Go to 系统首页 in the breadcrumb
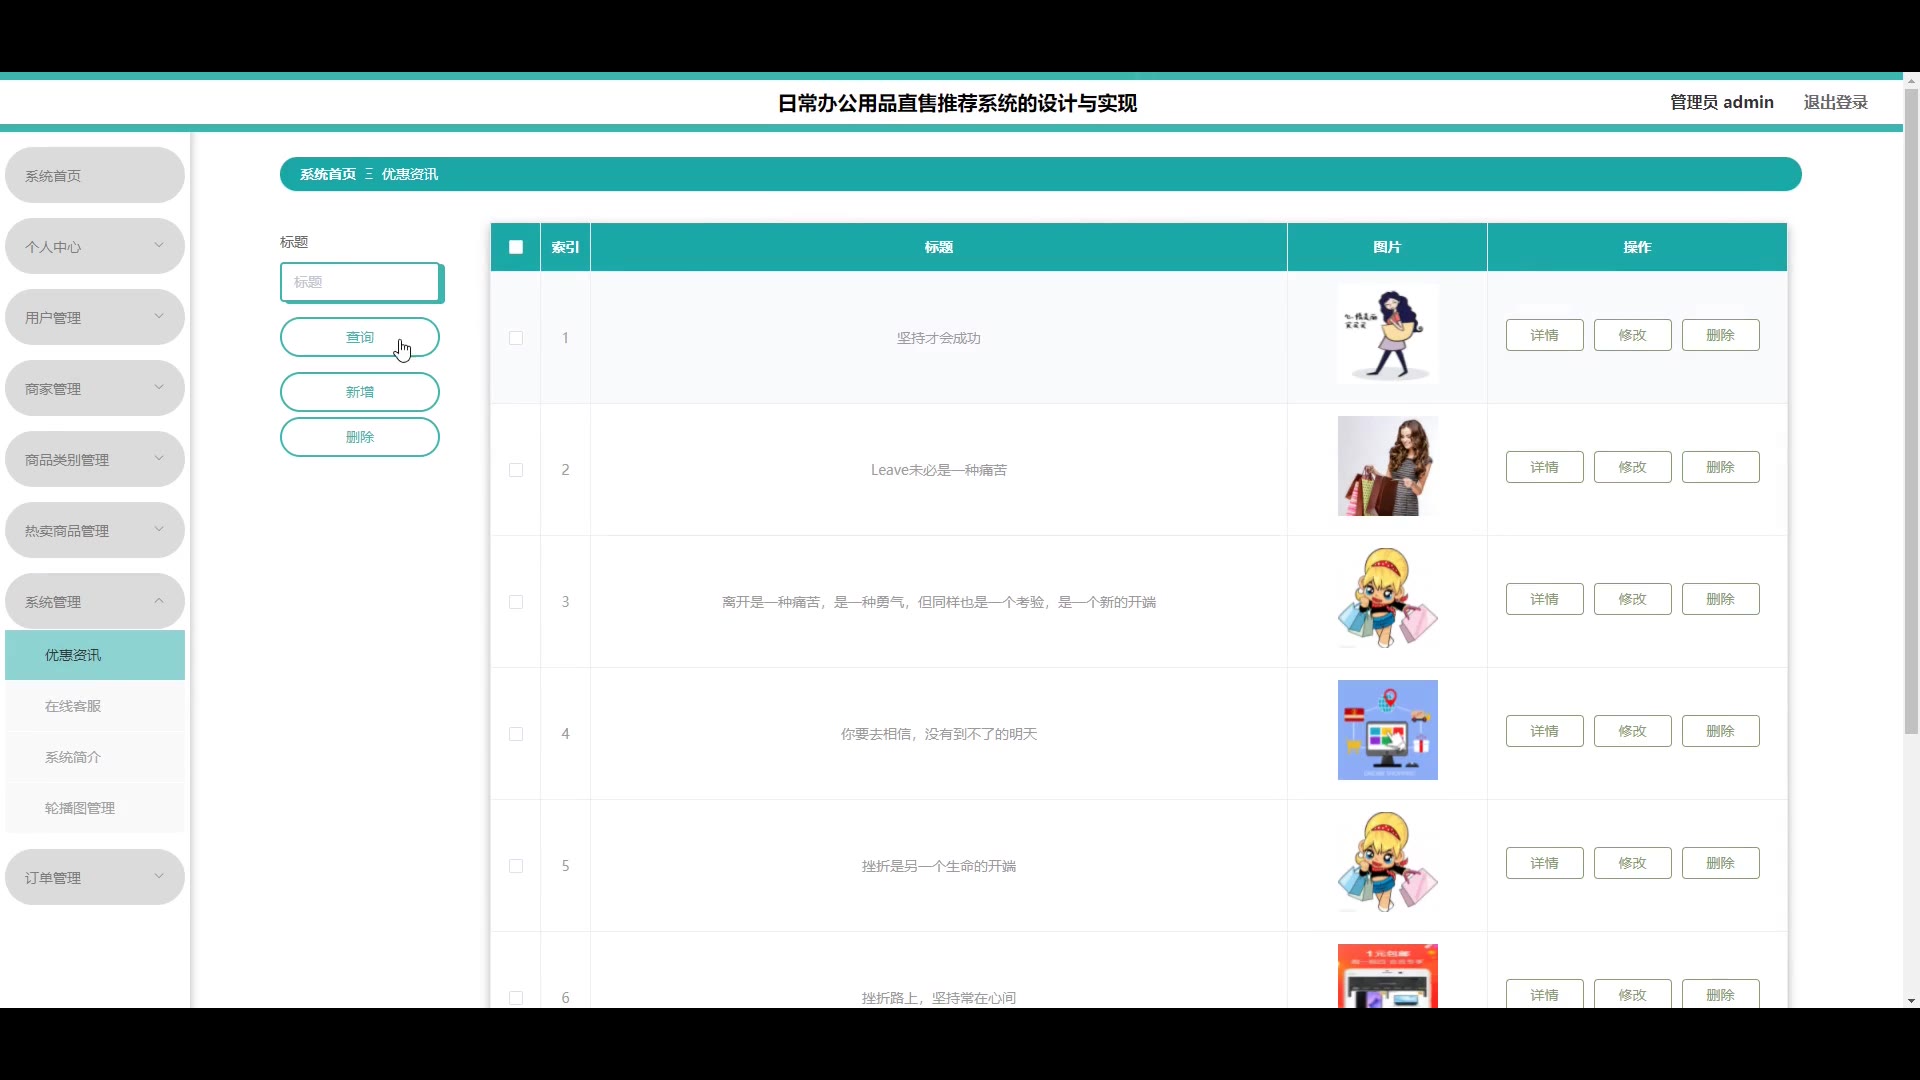Image resolution: width=1920 pixels, height=1080 pixels. tap(328, 174)
